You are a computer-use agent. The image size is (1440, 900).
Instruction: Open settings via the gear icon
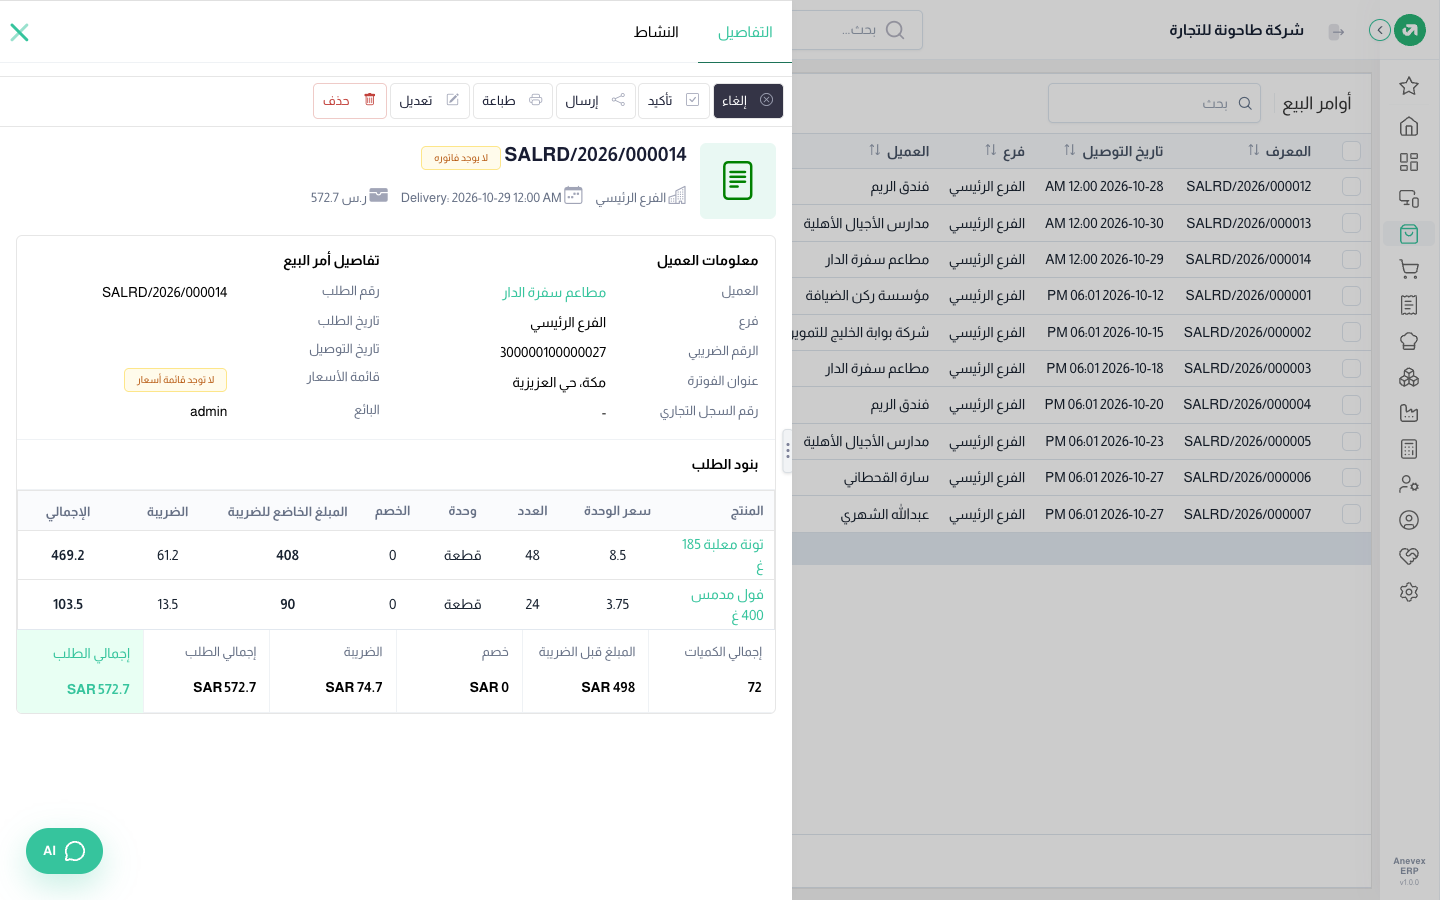coord(1409,592)
